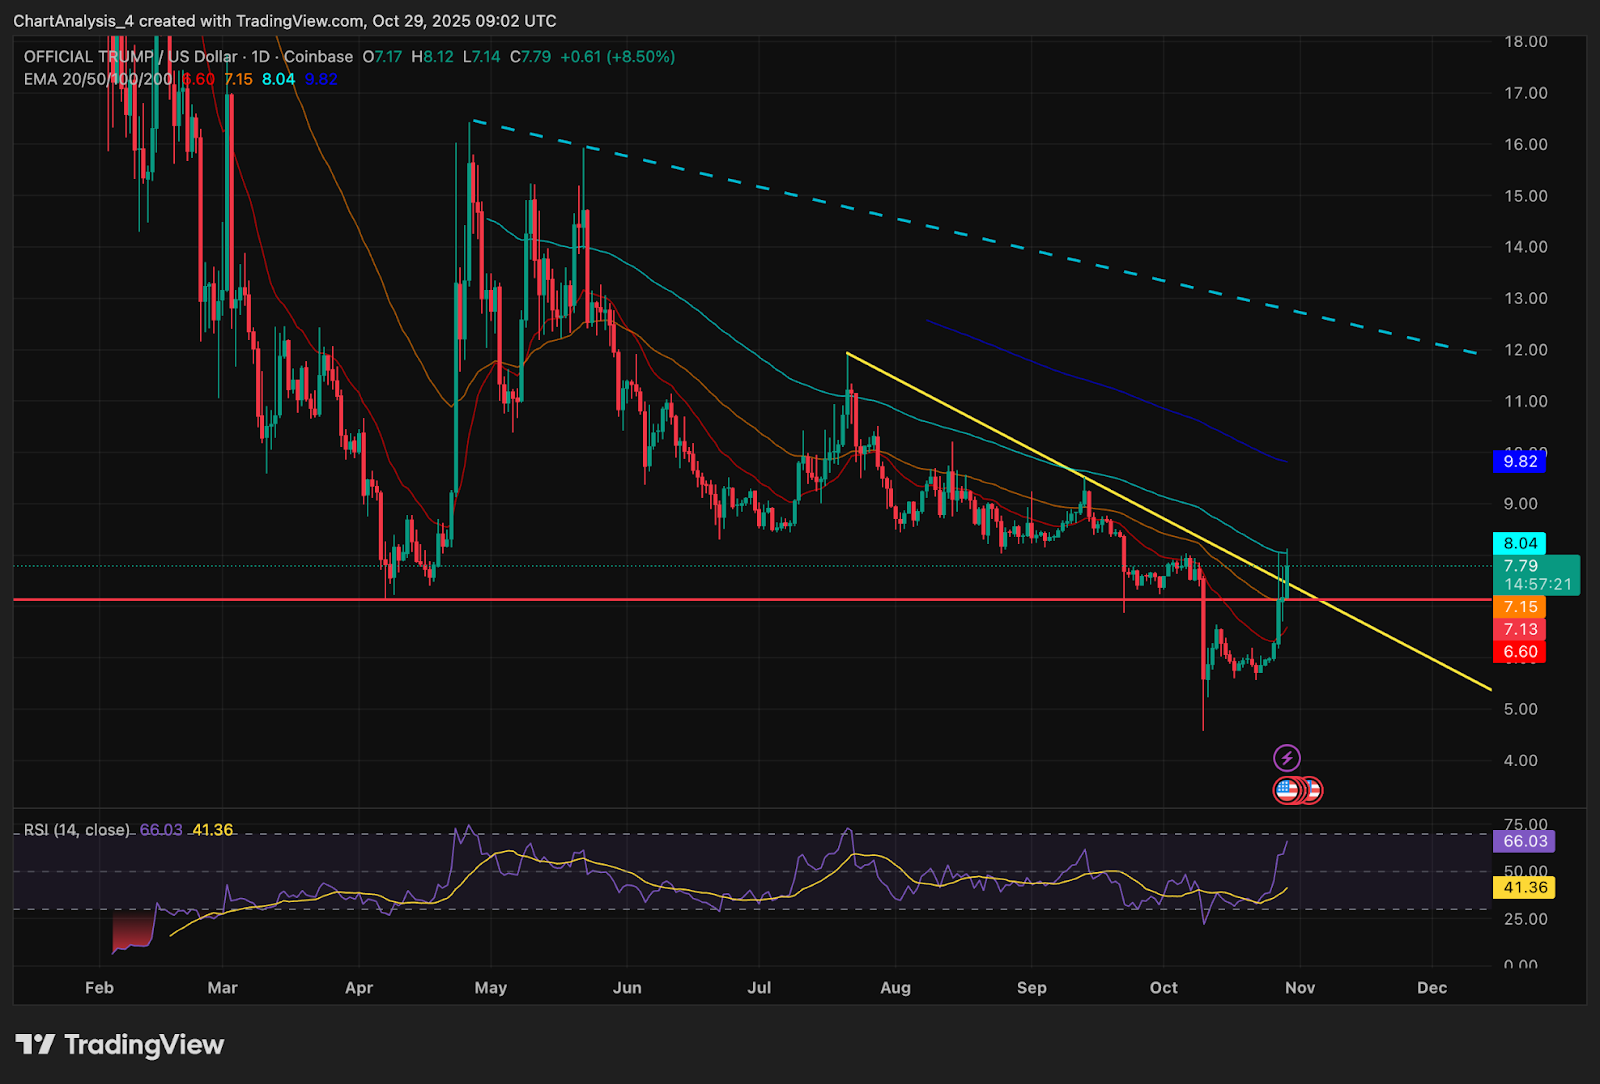Click the blue 9.82 EMA price label
This screenshot has width=1600, height=1084.
1519,461
